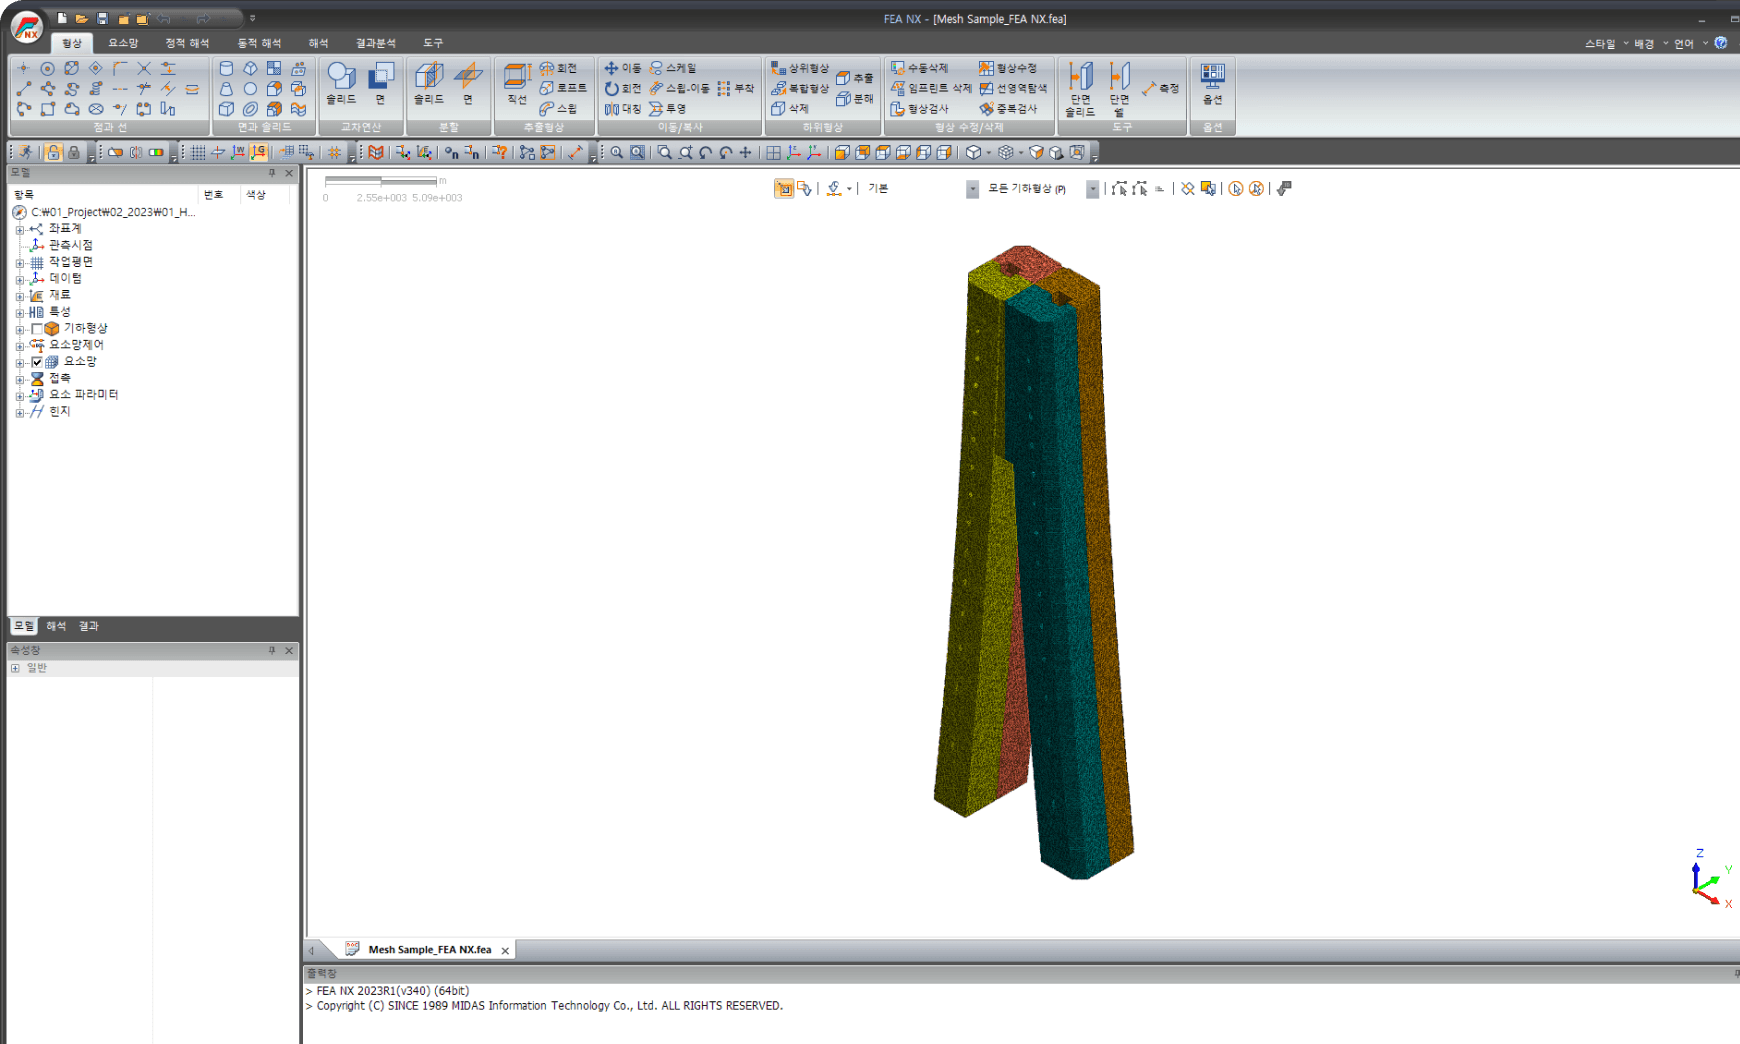
Task: Open the 기본 dropdown in view toolbar
Action: coord(971,189)
